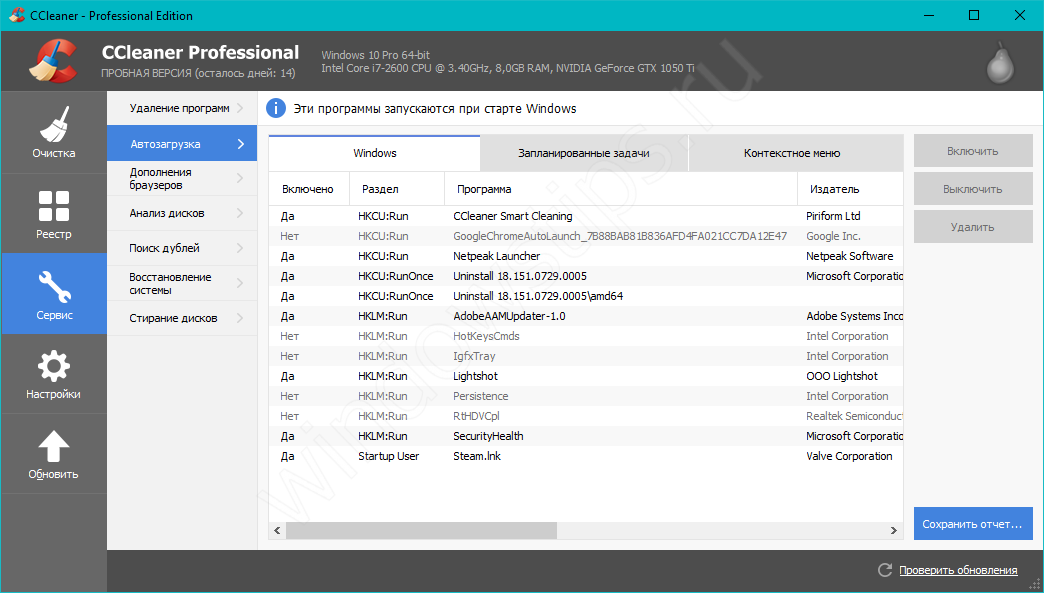Switch to Контекстное меню tab
The image size is (1044, 593).
pyautogui.click(x=791, y=153)
